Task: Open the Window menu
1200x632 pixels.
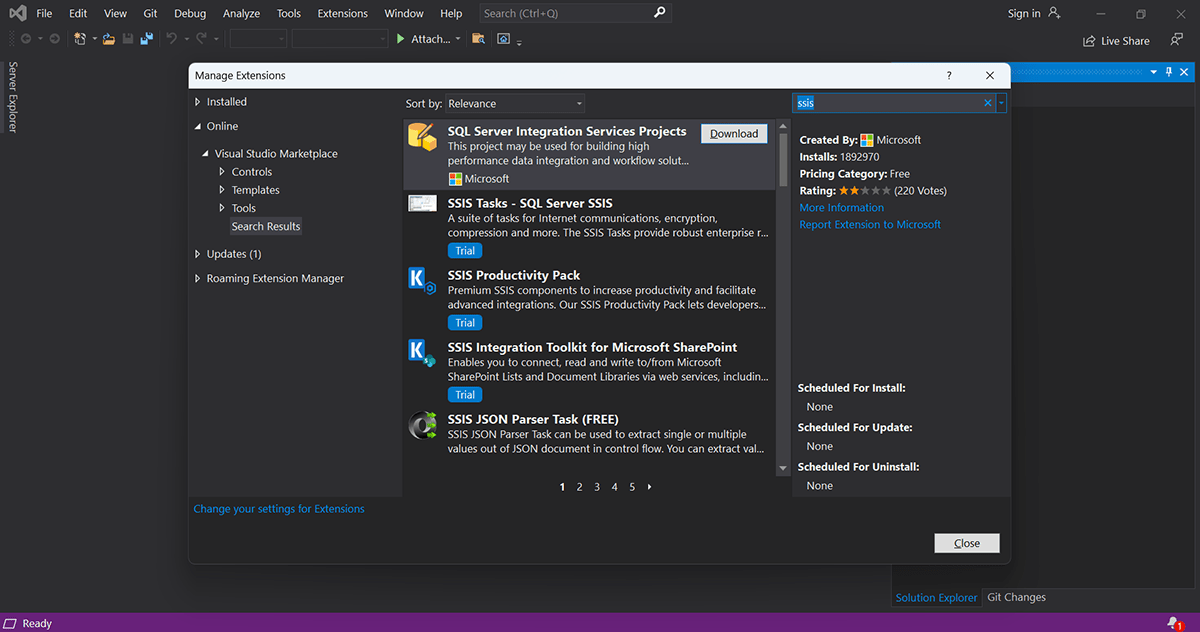Action: tap(404, 14)
